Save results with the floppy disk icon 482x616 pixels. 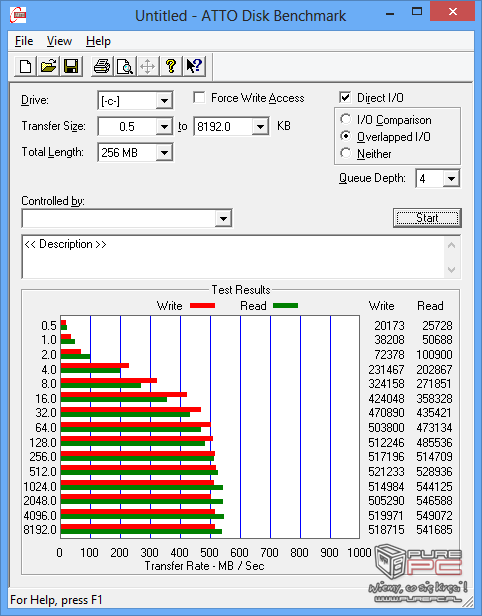(71, 66)
